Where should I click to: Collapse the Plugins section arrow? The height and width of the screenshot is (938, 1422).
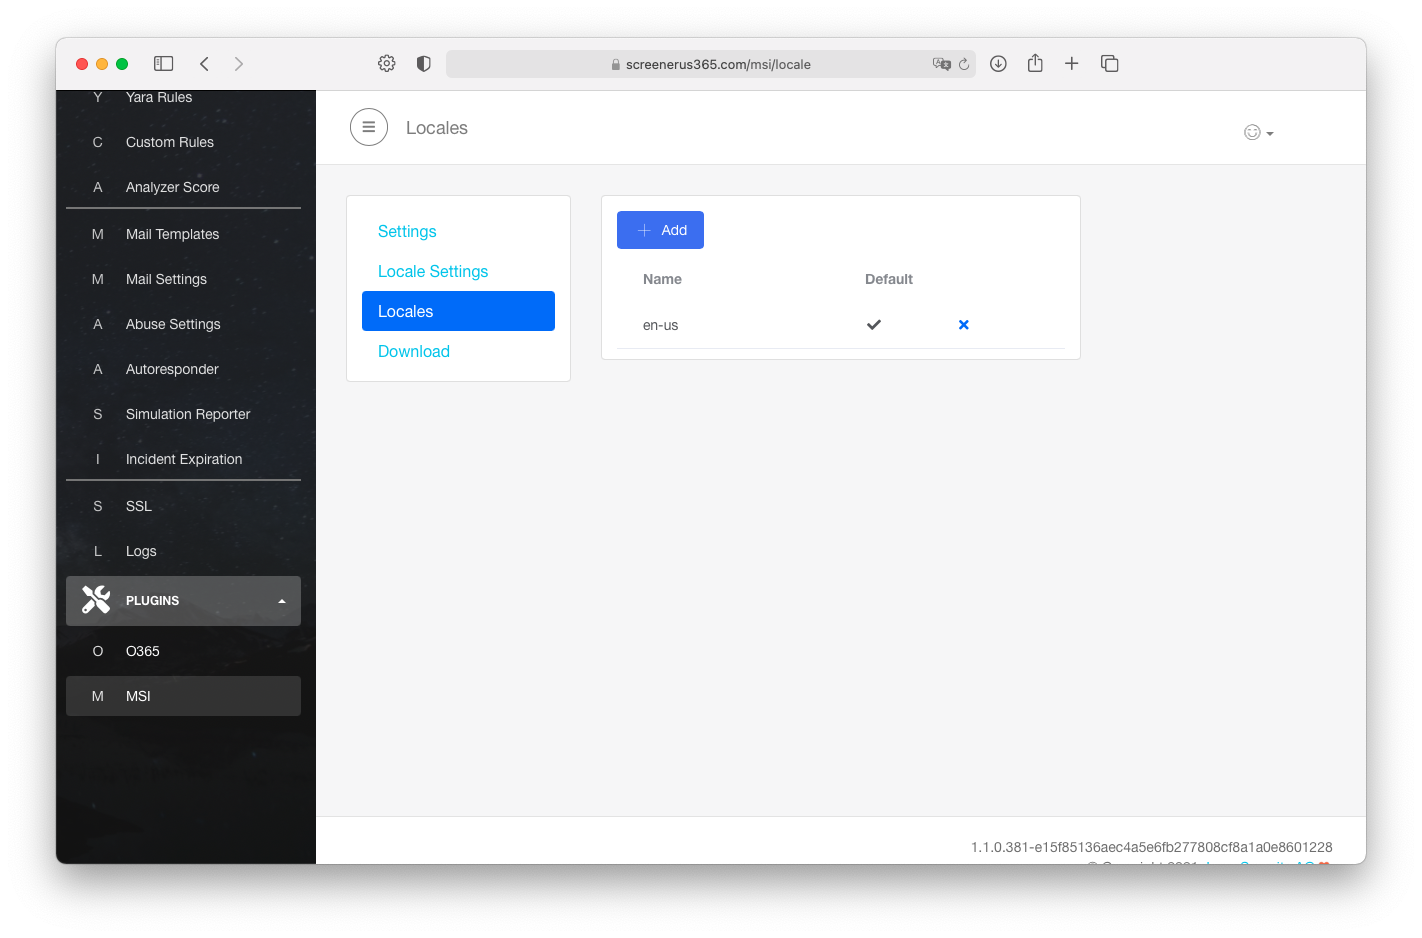tap(282, 601)
